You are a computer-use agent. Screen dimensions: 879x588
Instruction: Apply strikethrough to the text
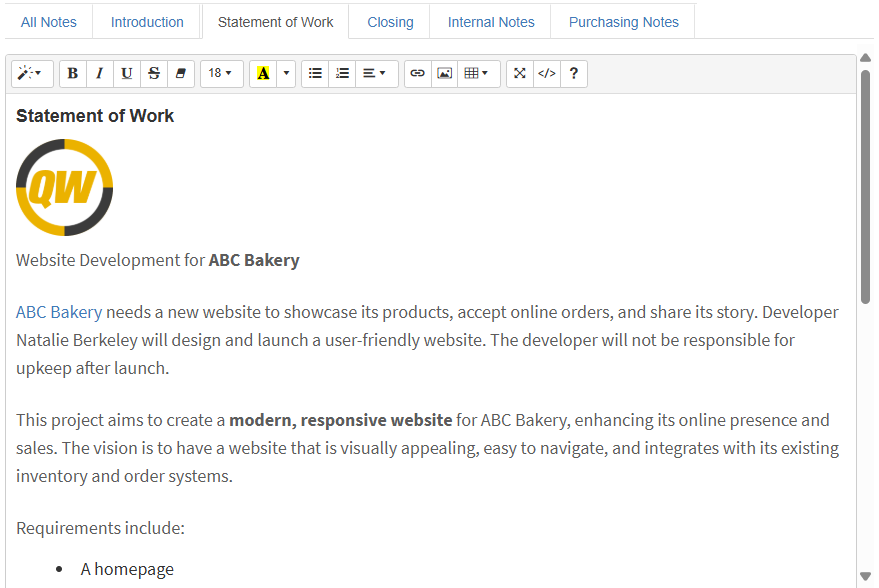point(153,74)
